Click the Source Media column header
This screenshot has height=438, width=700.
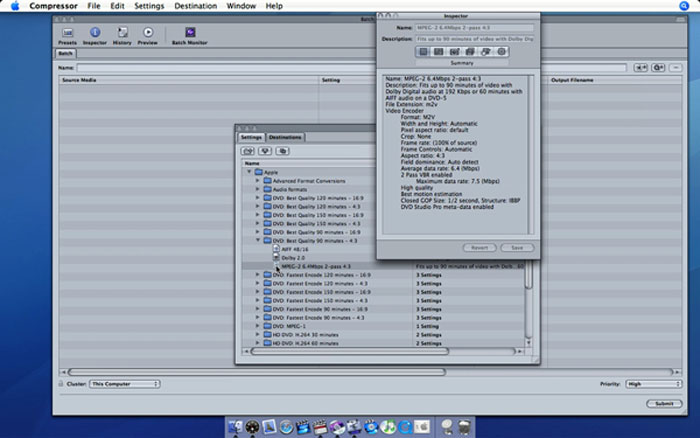pyautogui.click(x=189, y=80)
